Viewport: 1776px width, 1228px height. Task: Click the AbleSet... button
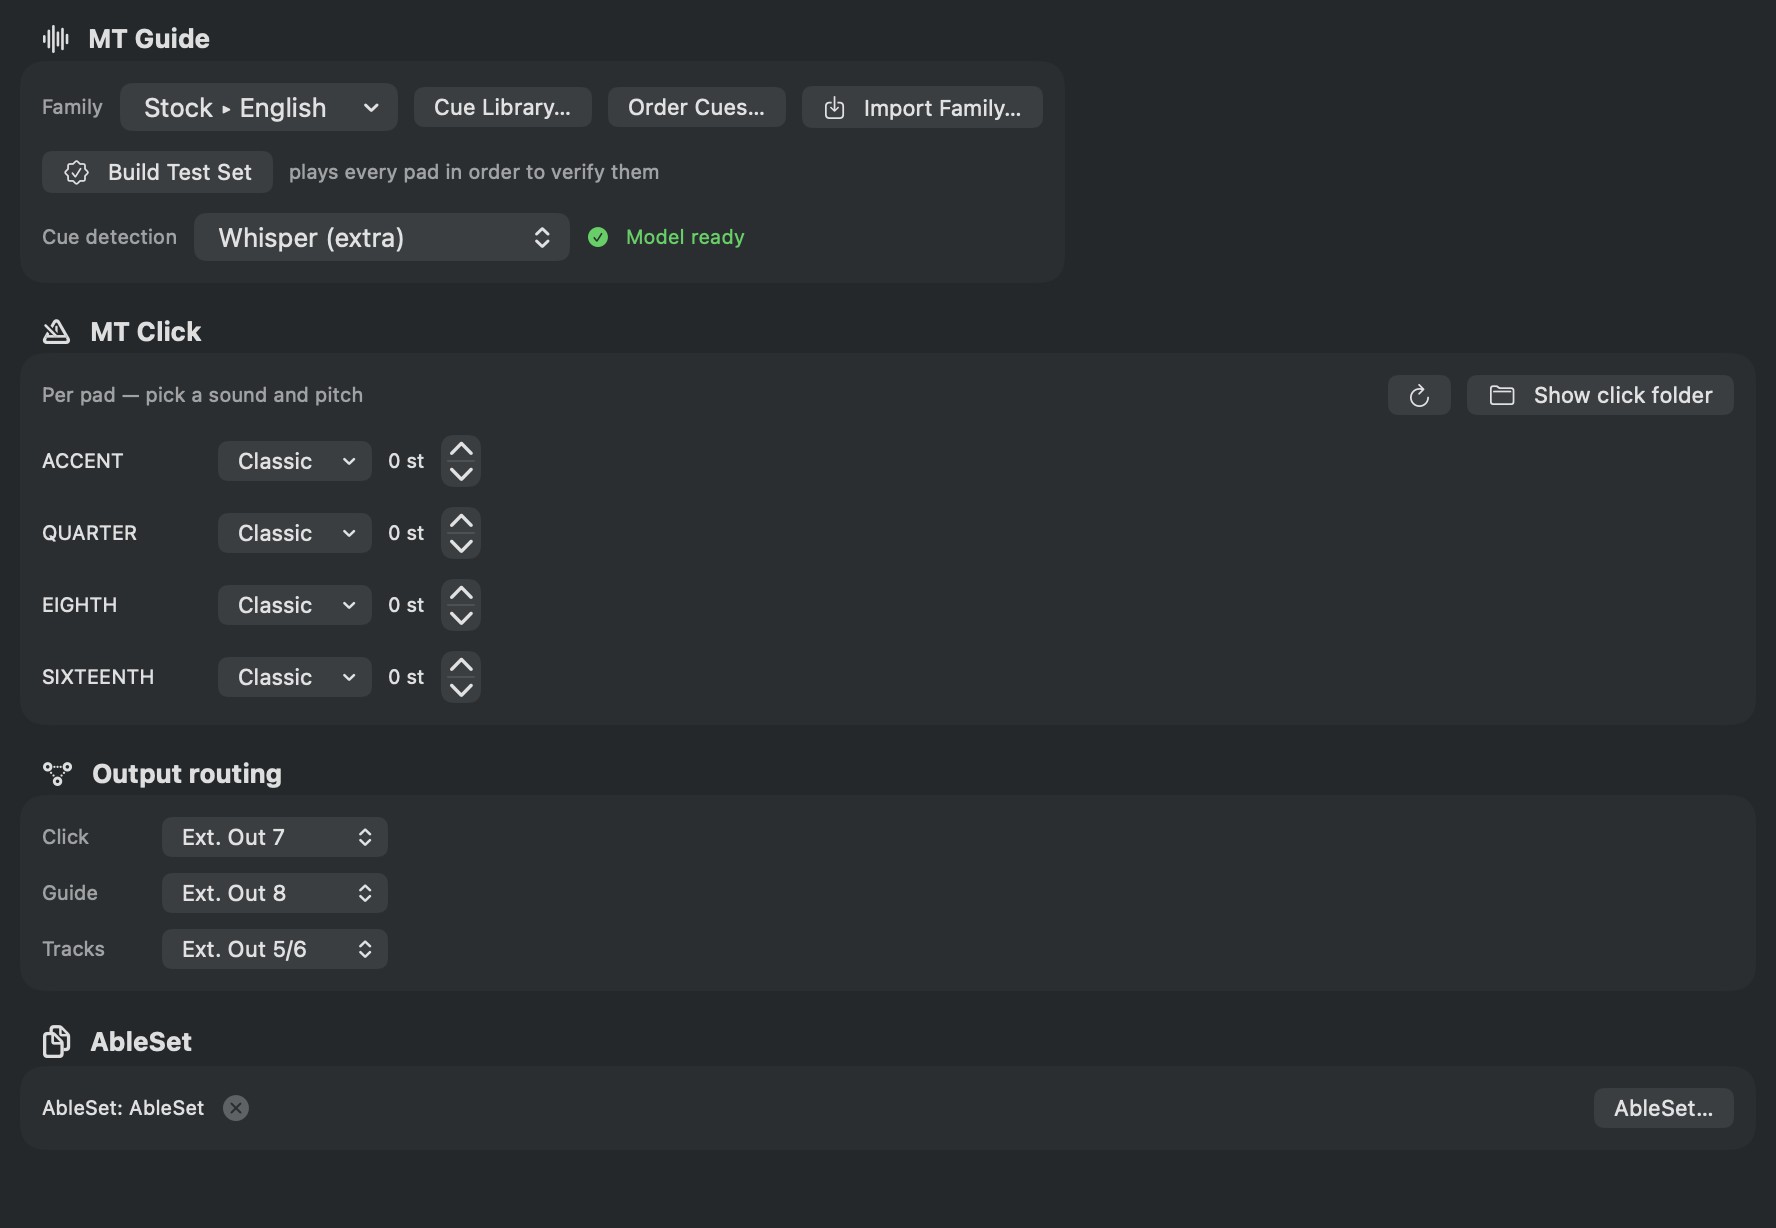(x=1664, y=1108)
